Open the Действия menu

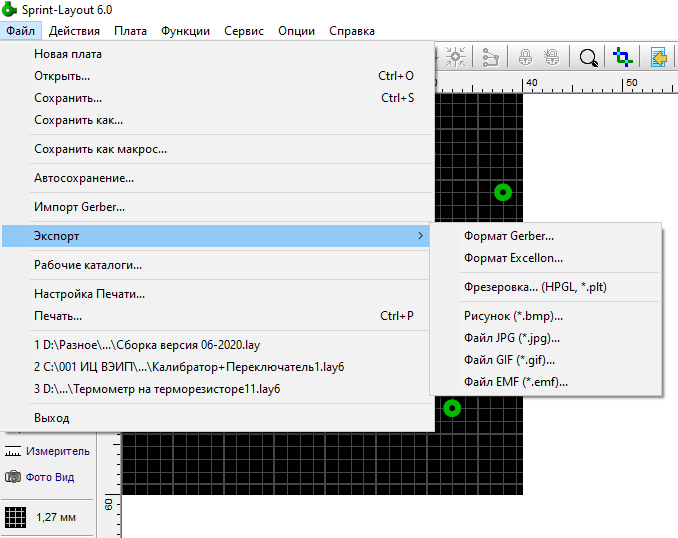(x=74, y=31)
